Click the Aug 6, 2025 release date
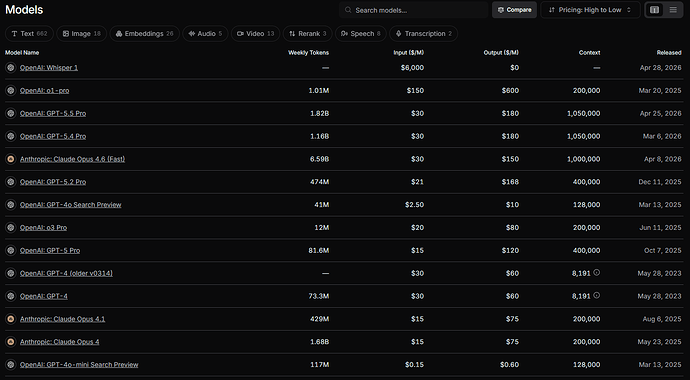The width and height of the screenshot is (690, 380). 662,319
